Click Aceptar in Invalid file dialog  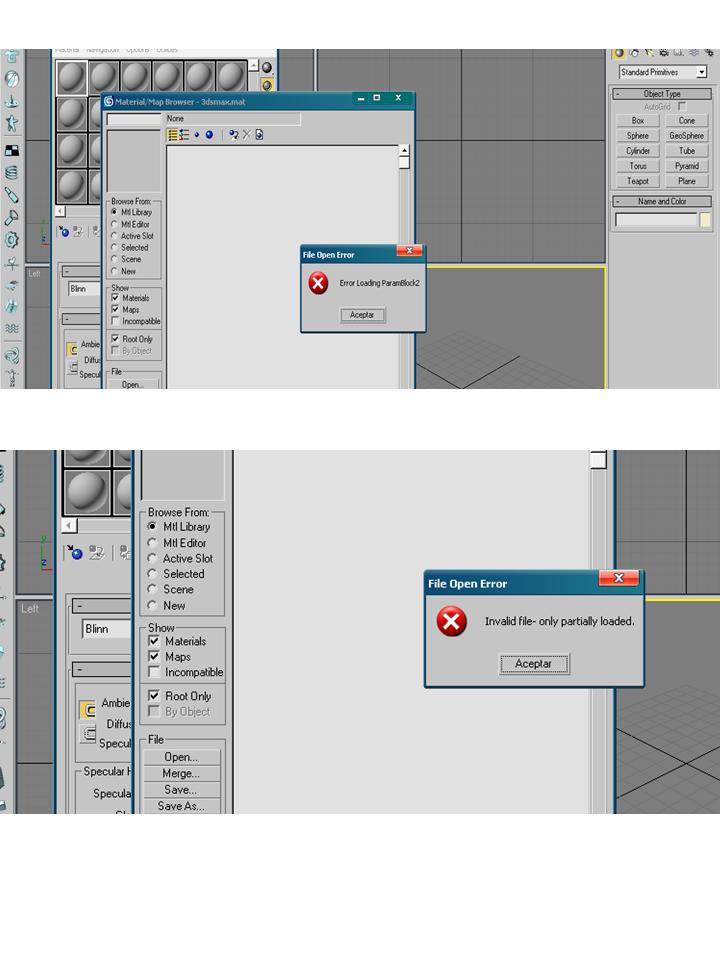534,664
